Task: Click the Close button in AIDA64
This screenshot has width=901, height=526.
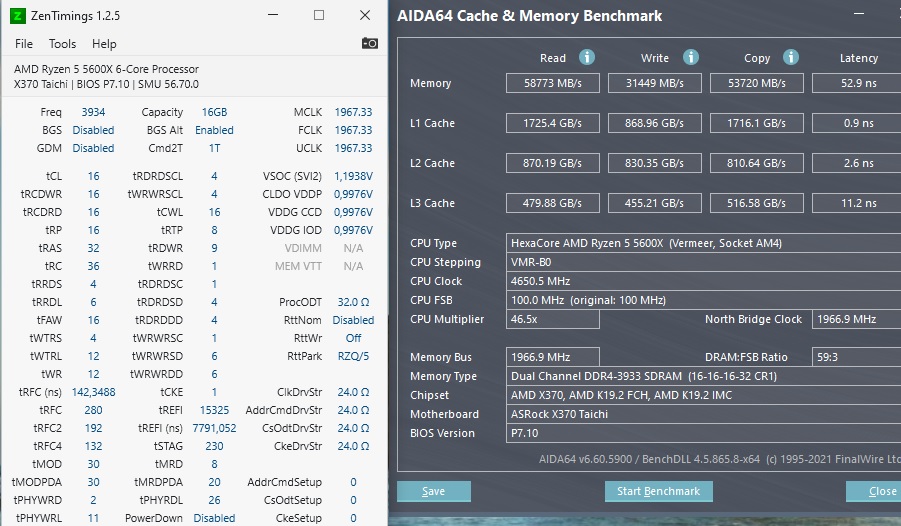Action: [x=873, y=492]
